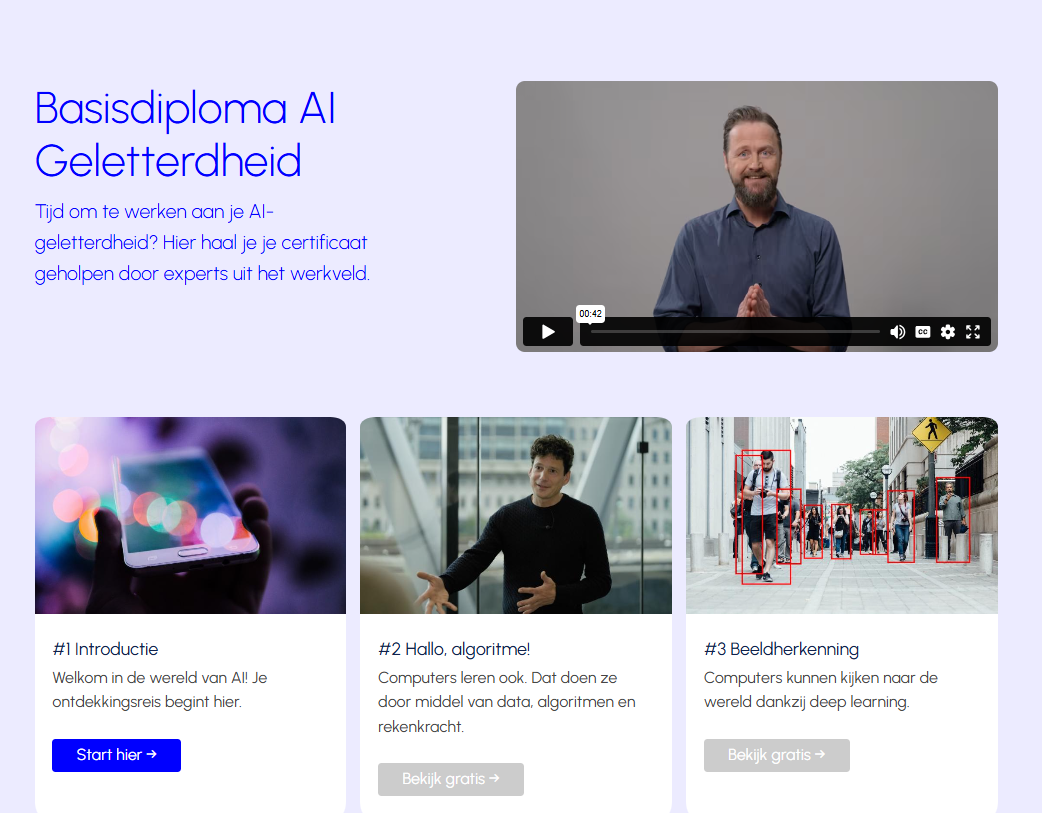Click the Start hier button
The height and width of the screenshot is (813, 1042).
116,755
